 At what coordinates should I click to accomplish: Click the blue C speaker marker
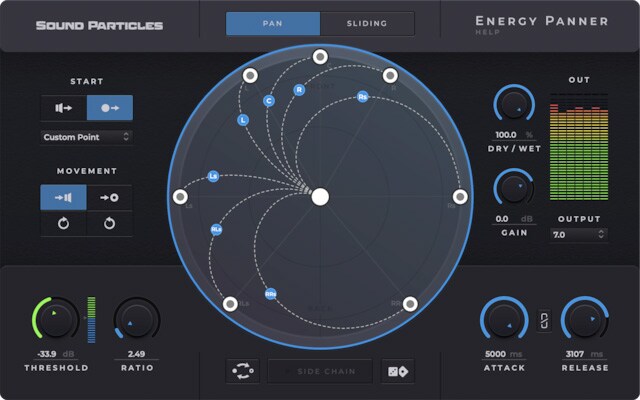click(x=268, y=101)
